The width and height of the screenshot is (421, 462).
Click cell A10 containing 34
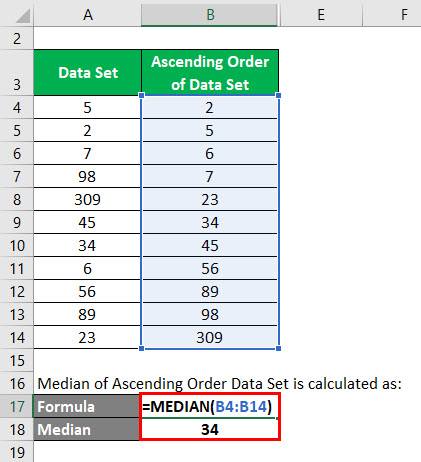click(87, 245)
